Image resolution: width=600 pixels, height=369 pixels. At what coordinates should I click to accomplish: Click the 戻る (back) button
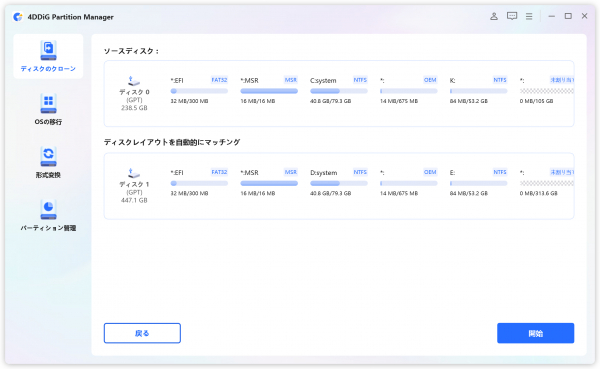(142, 333)
